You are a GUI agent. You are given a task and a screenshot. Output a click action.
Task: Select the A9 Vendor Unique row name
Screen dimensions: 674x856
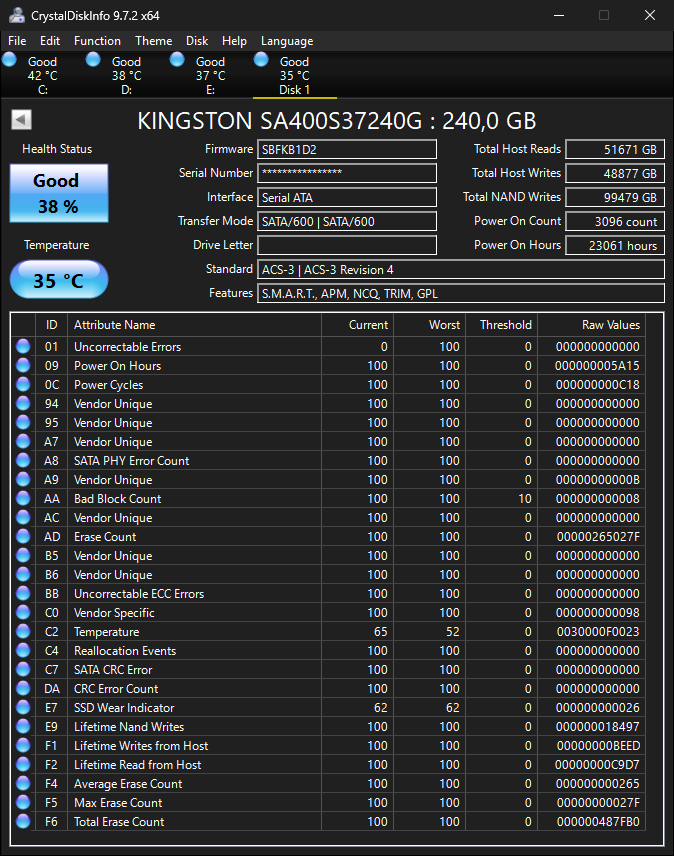(x=113, y=479)
